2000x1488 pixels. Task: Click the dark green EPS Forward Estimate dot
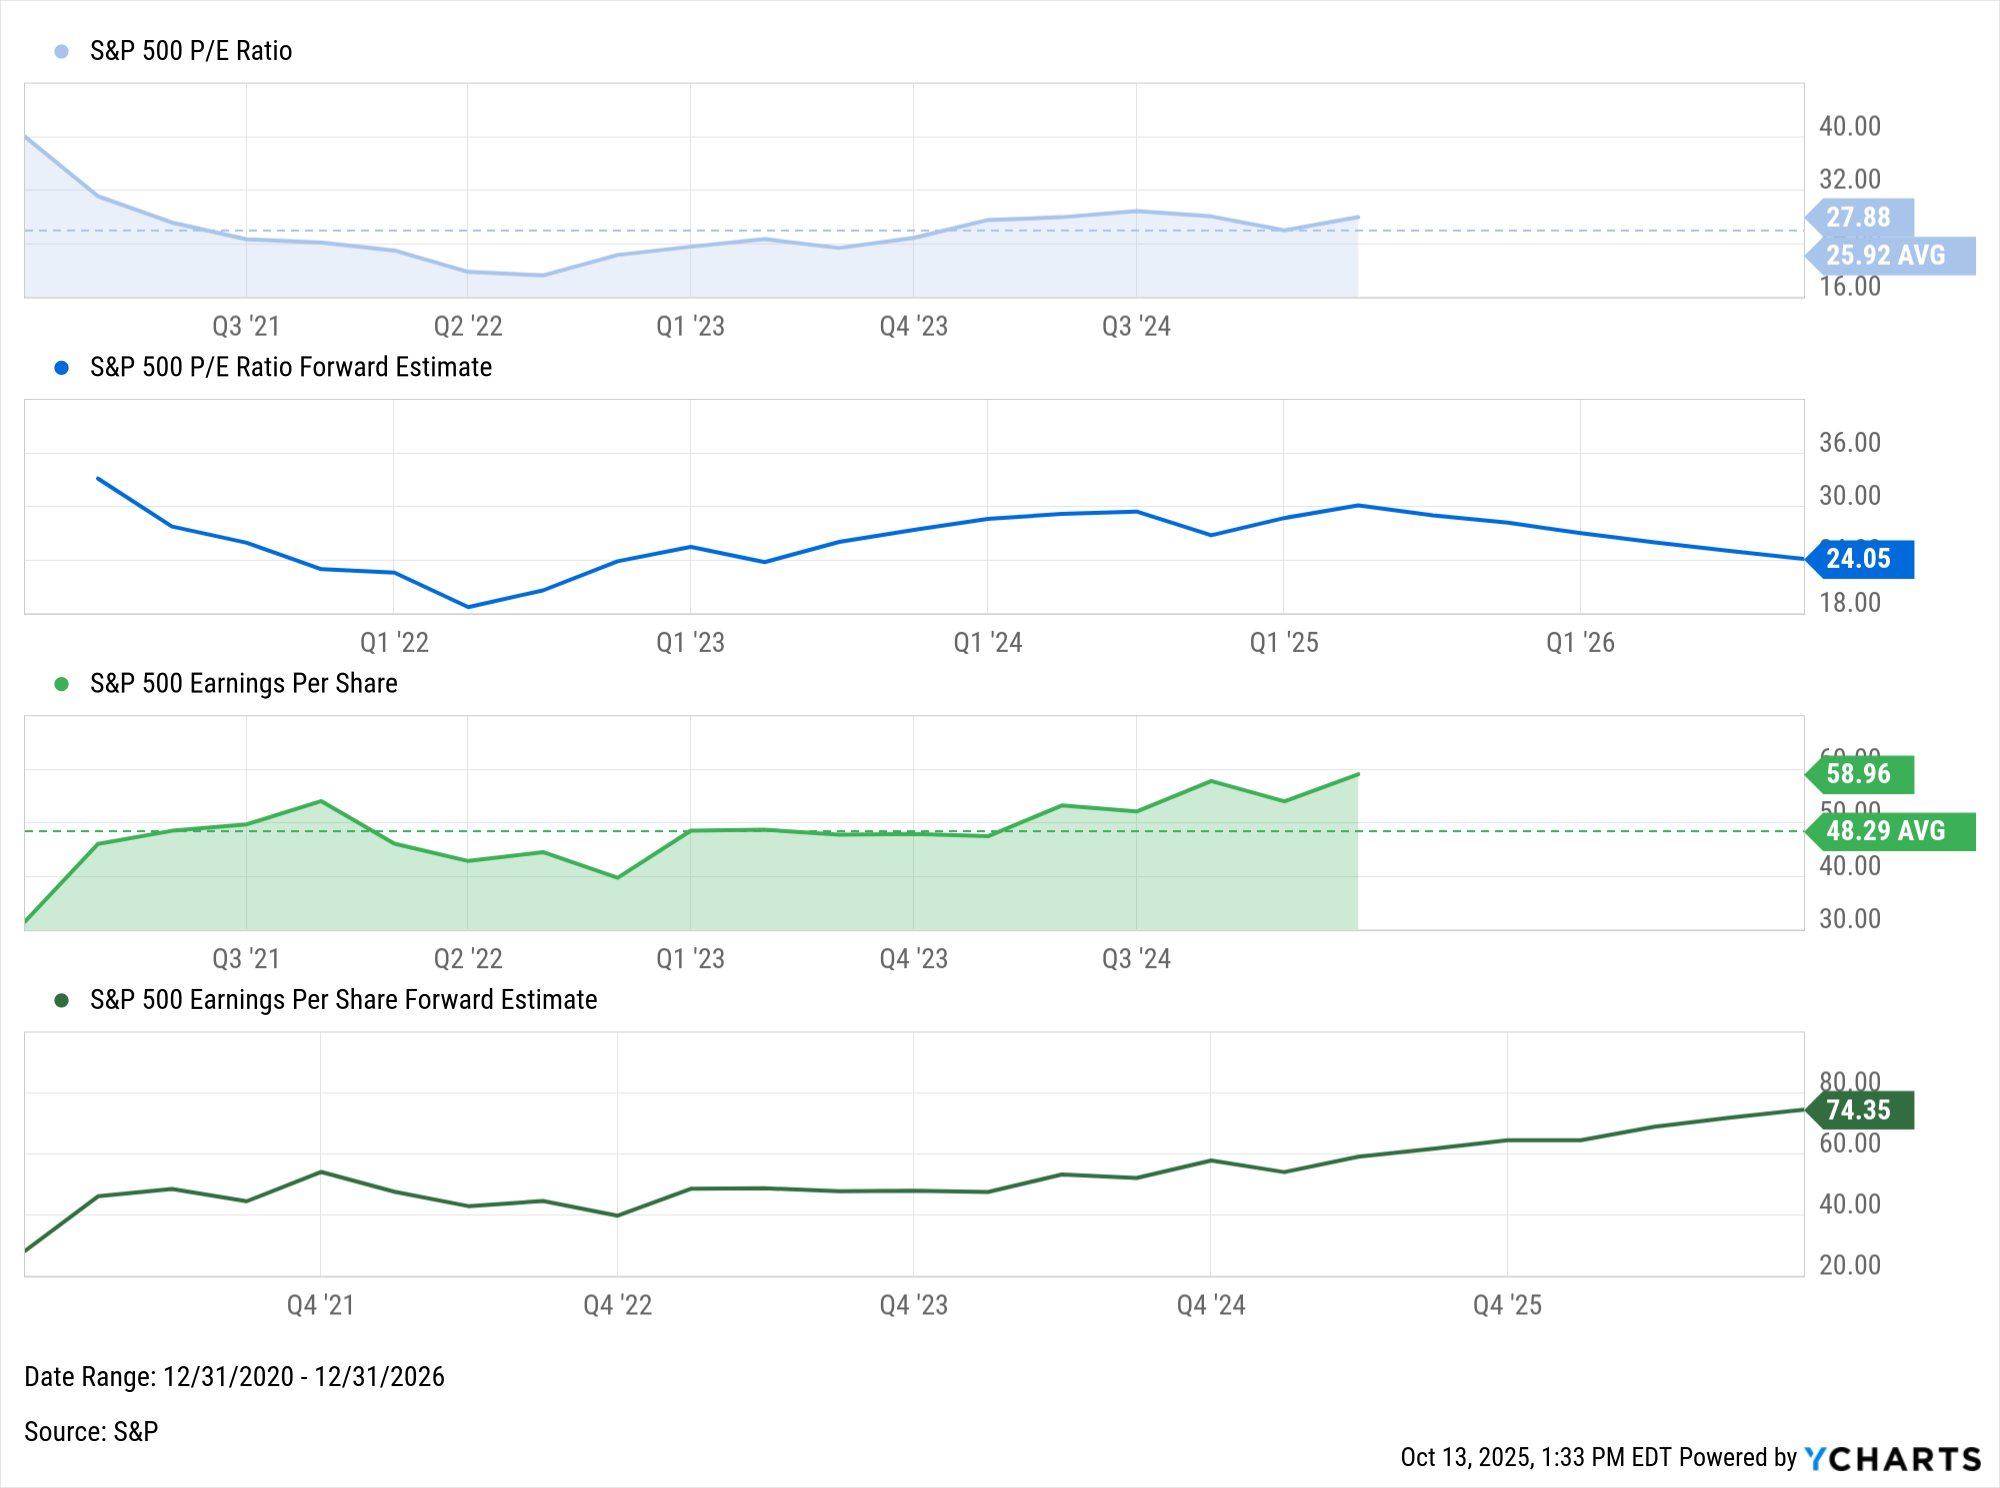61,1000
